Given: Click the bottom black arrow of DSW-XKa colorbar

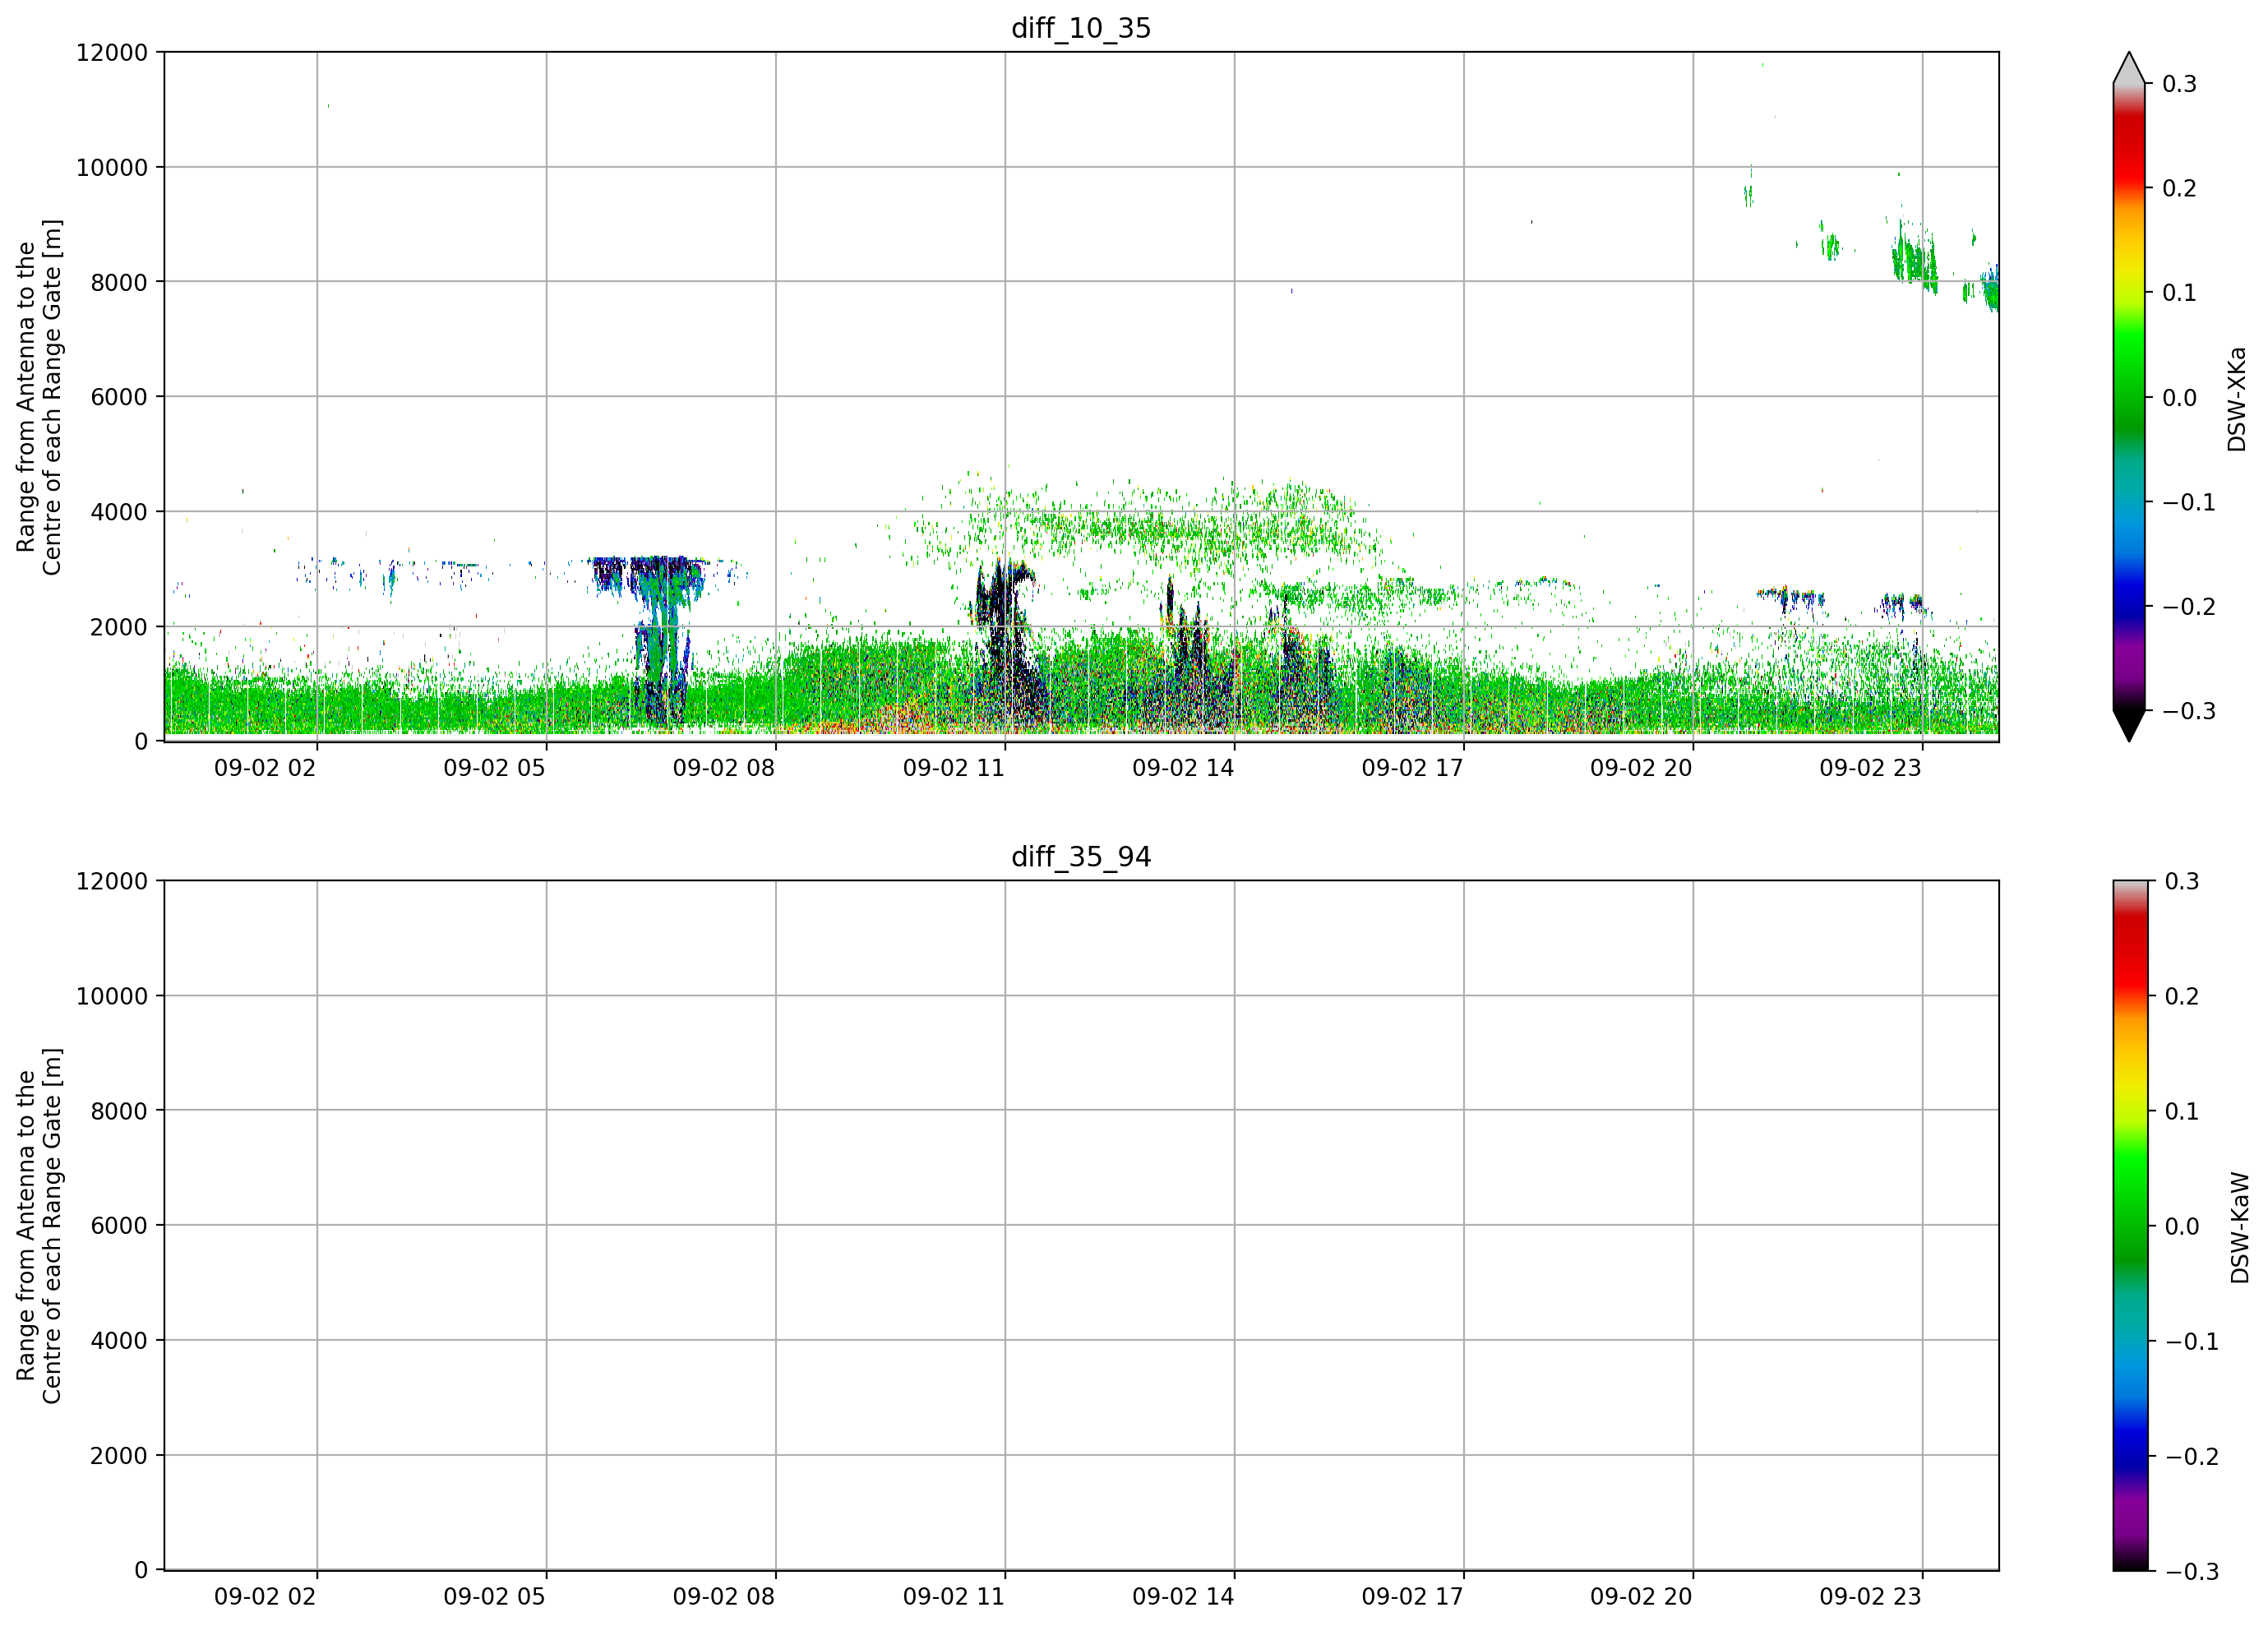Looking at the screenshot, I should click(x=2129, y=726).
